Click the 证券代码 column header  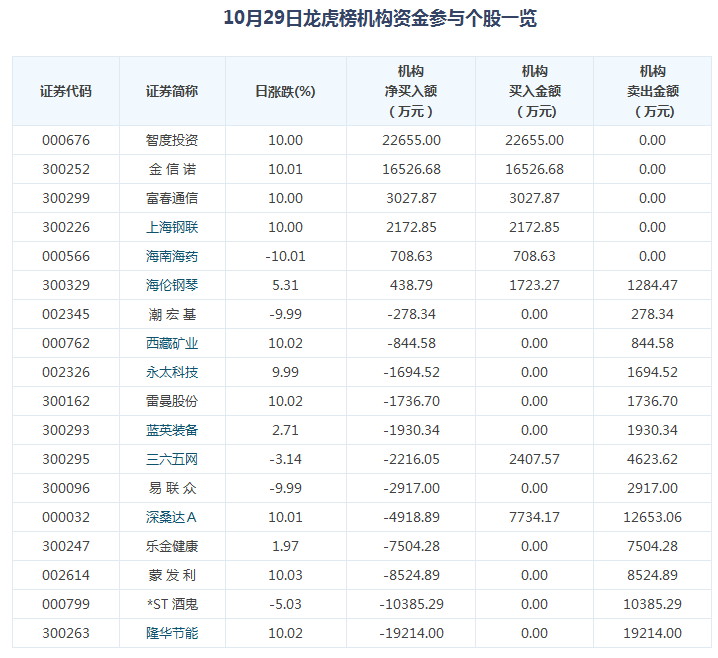[x=66, y=91]
